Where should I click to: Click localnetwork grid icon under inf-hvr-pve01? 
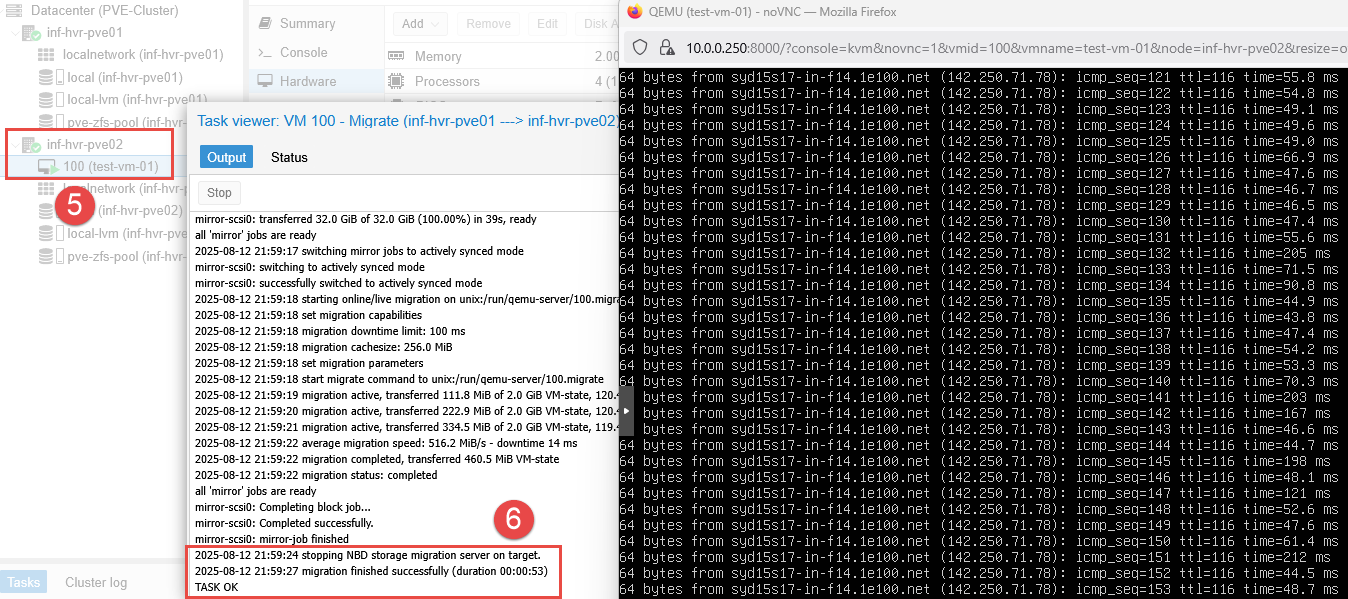47,55
